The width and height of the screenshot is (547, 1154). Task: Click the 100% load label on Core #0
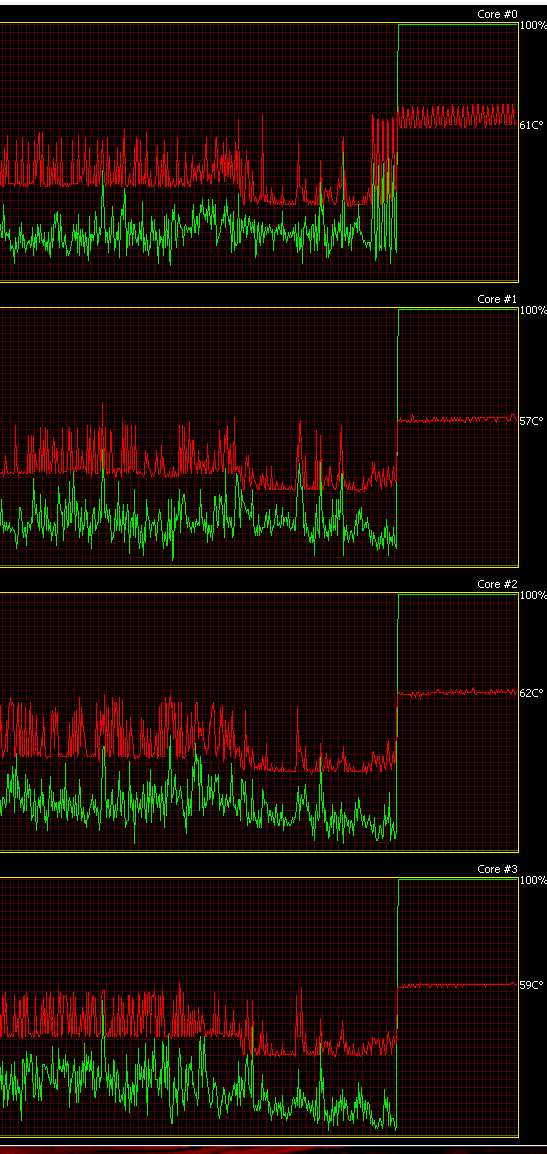533,25
